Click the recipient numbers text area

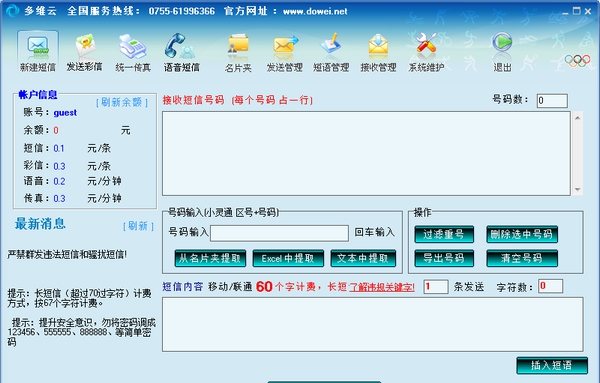pyautogui.click(x=366, y=153)
